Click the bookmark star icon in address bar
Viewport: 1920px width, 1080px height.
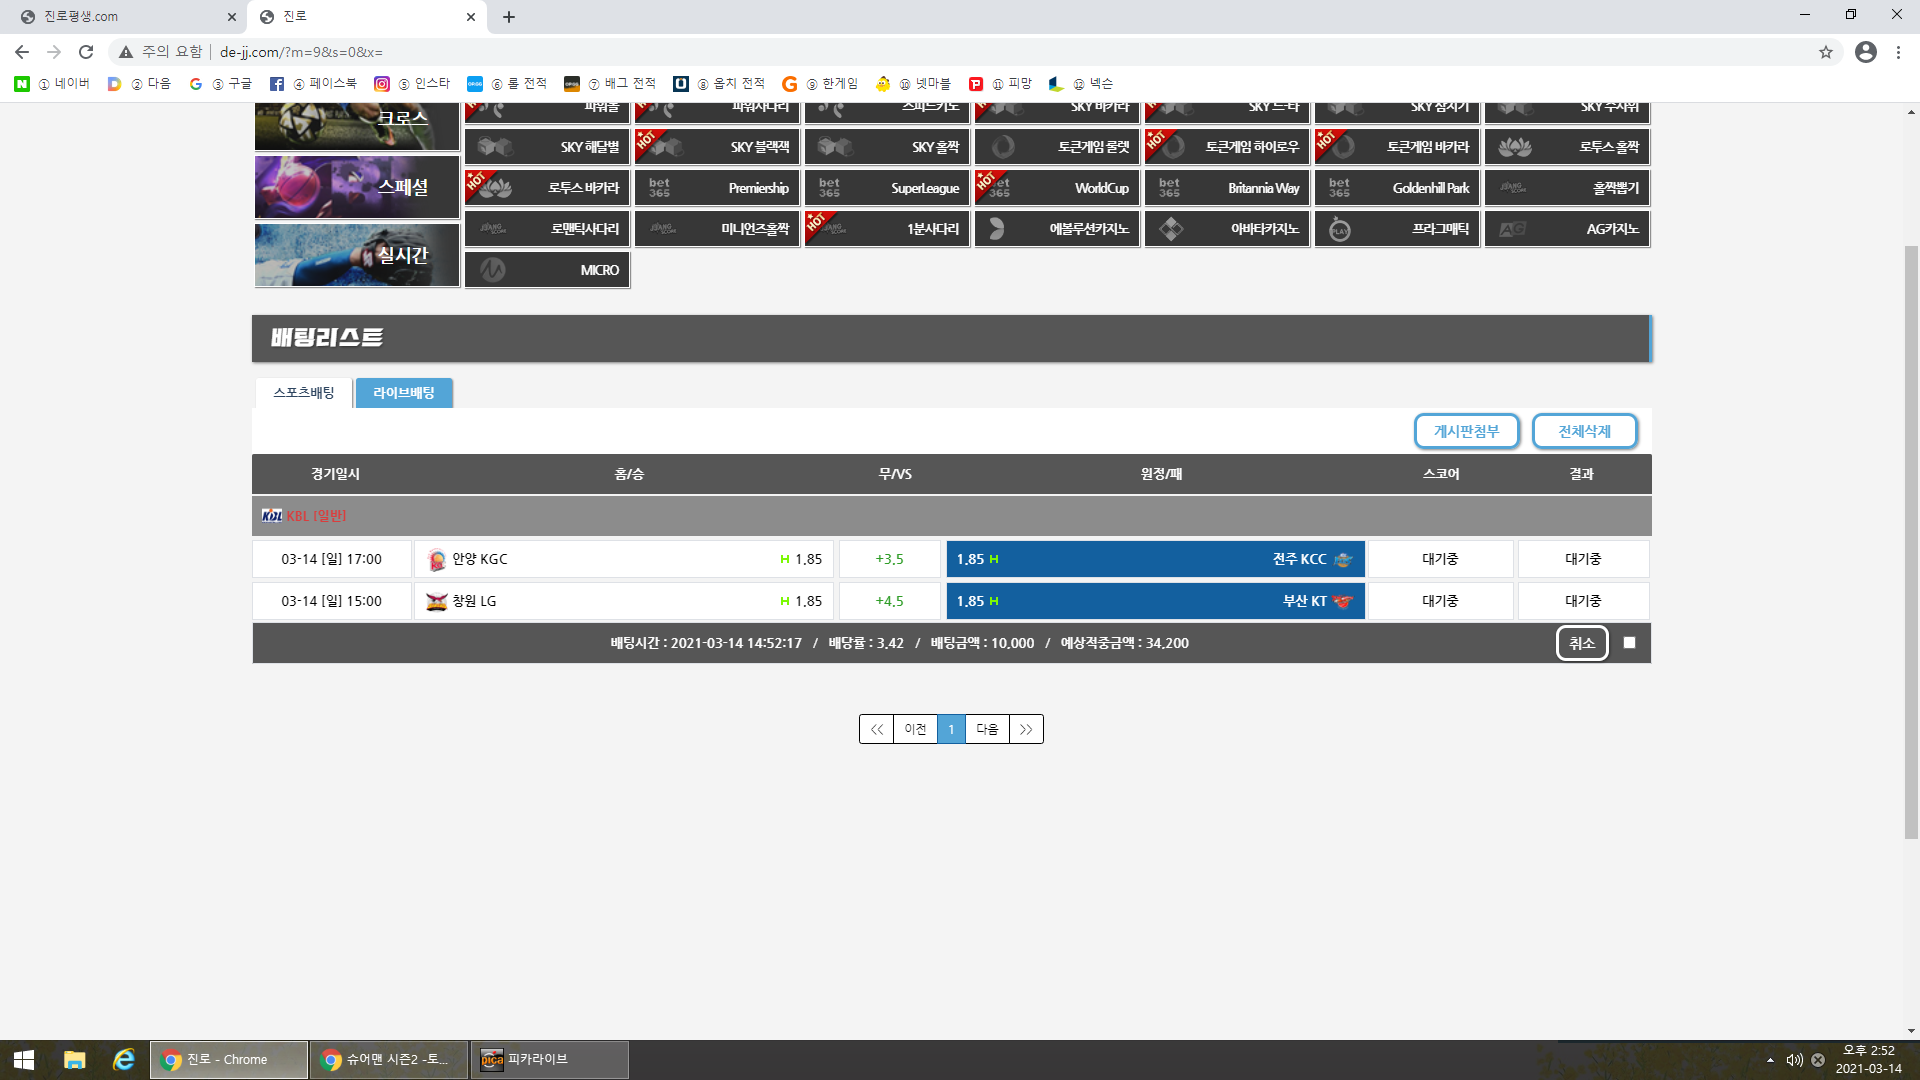1826,52
